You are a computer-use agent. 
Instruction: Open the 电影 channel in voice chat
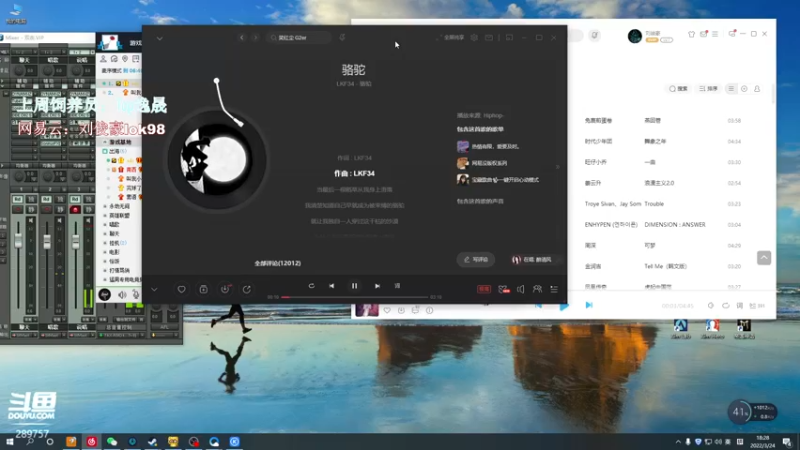[x=114, y=252]
